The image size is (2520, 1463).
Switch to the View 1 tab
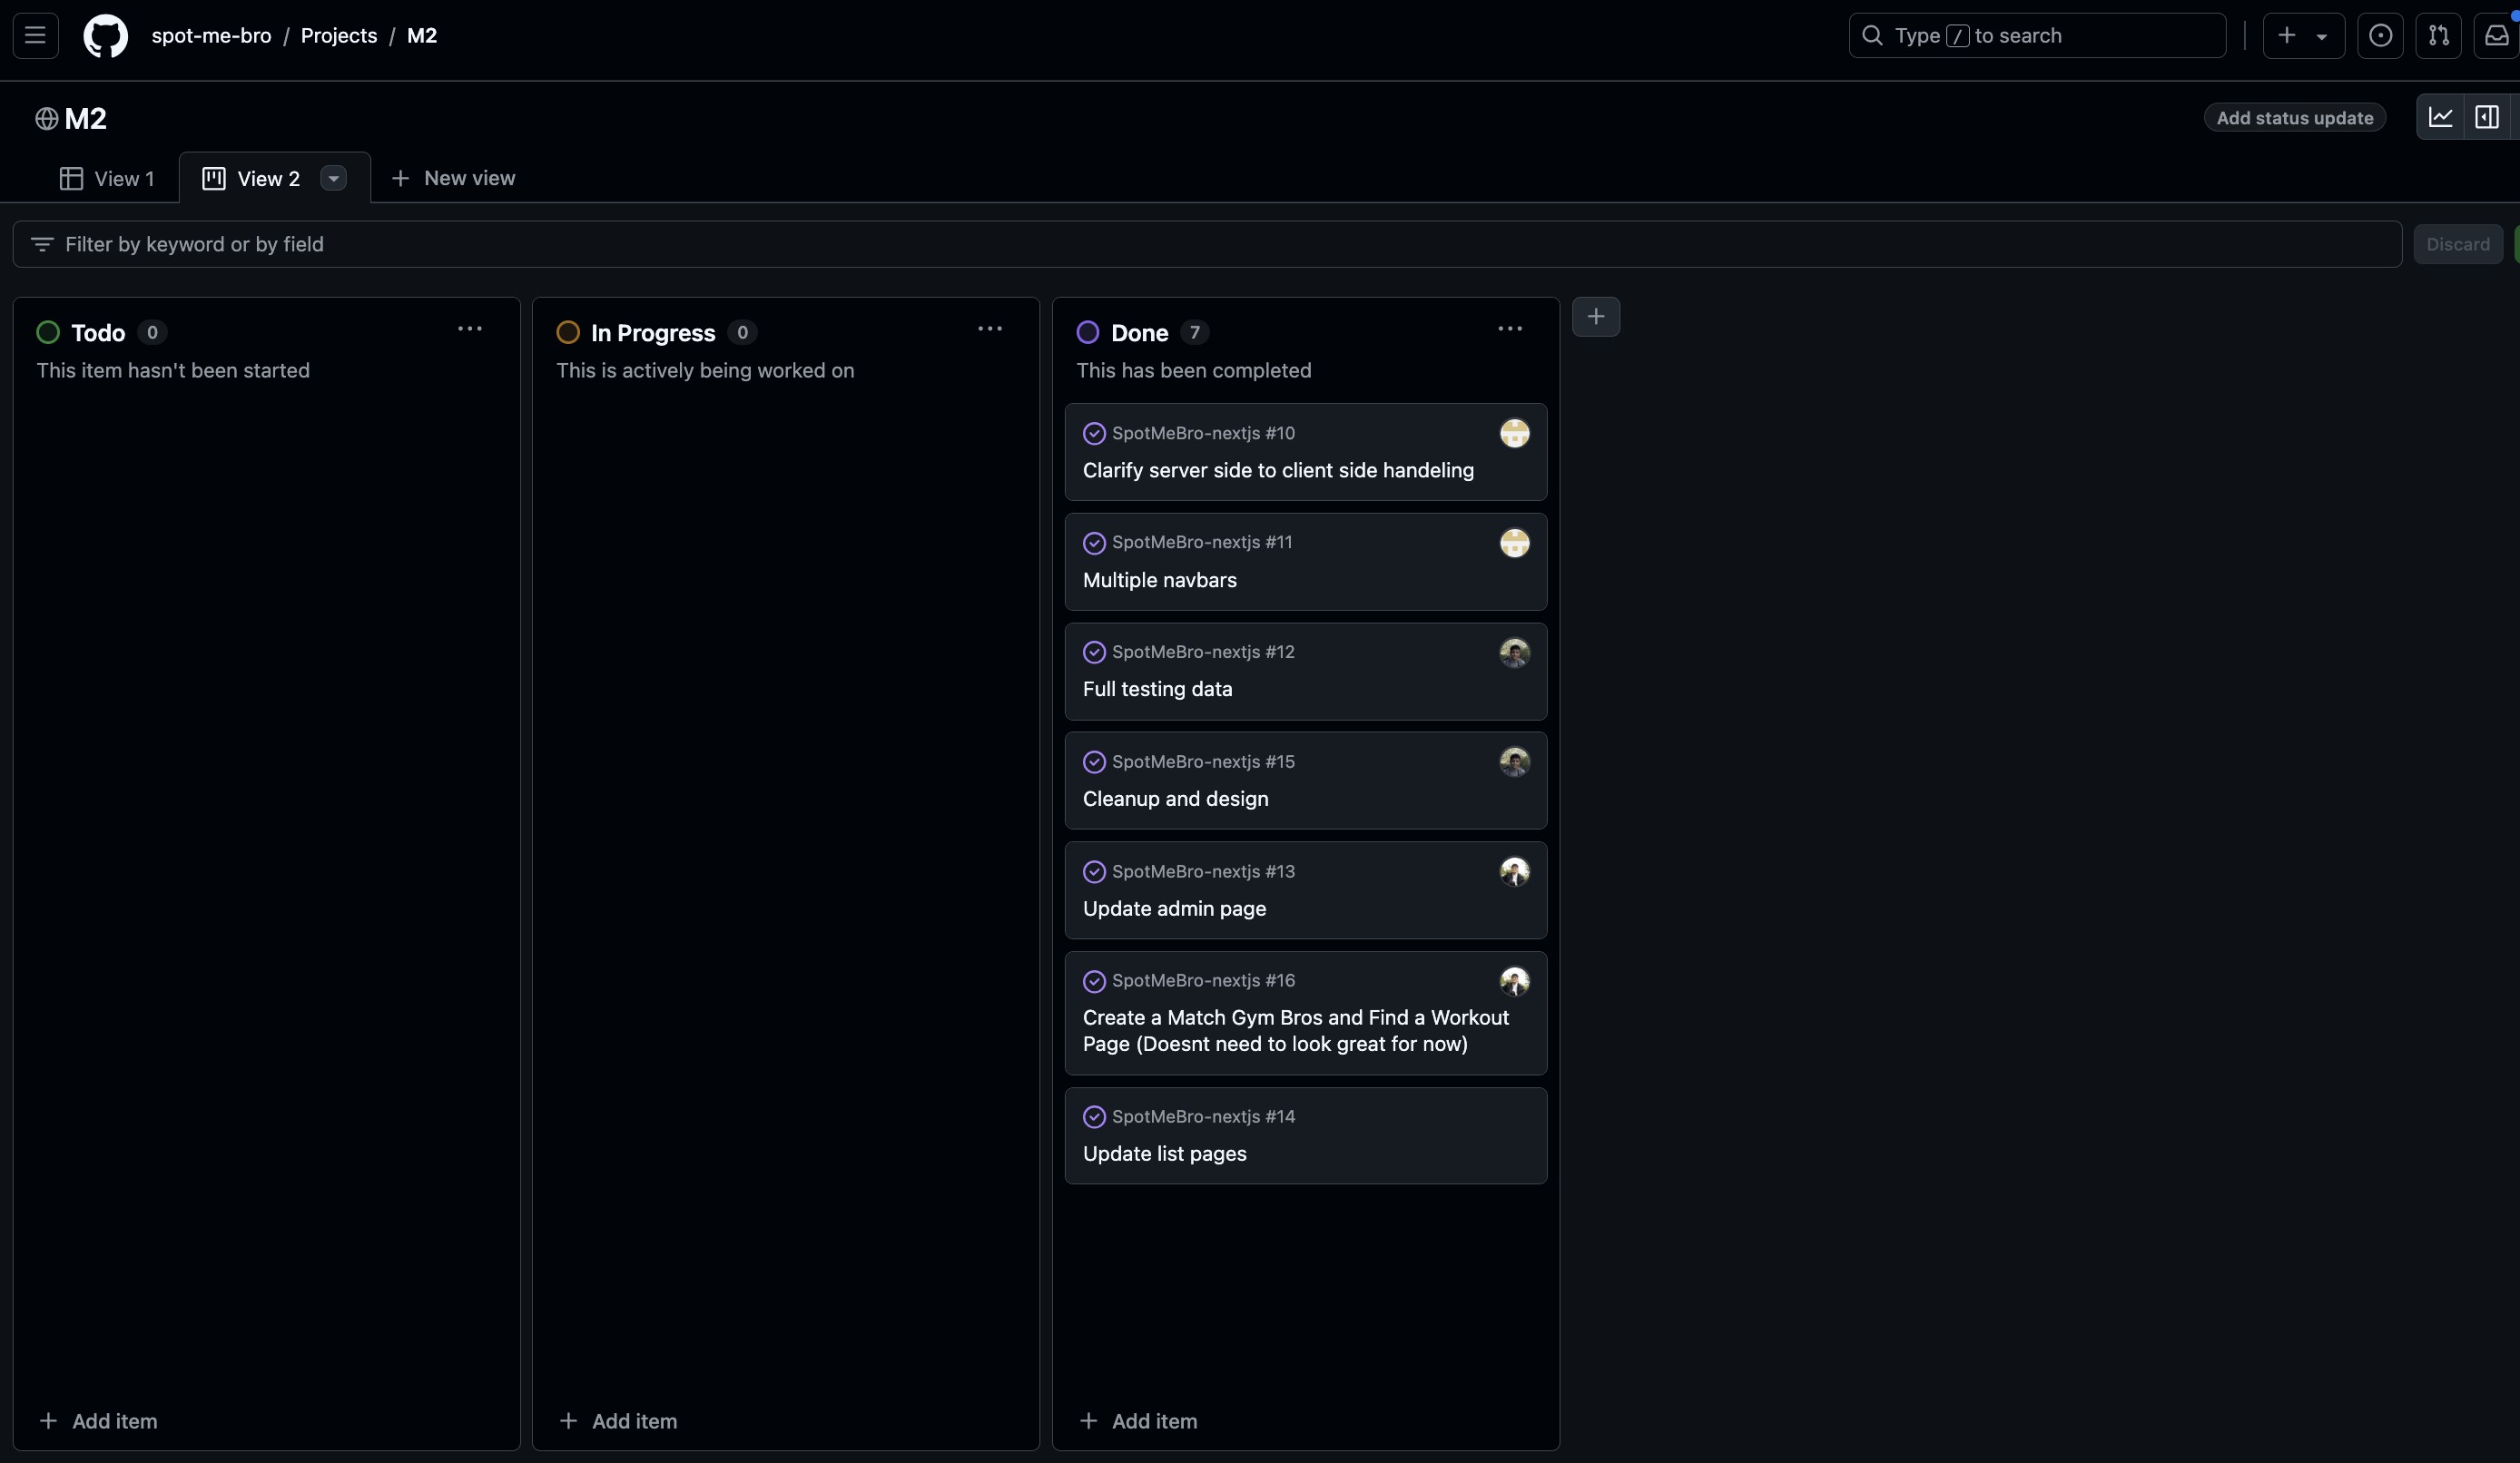[x=107, y=179]
